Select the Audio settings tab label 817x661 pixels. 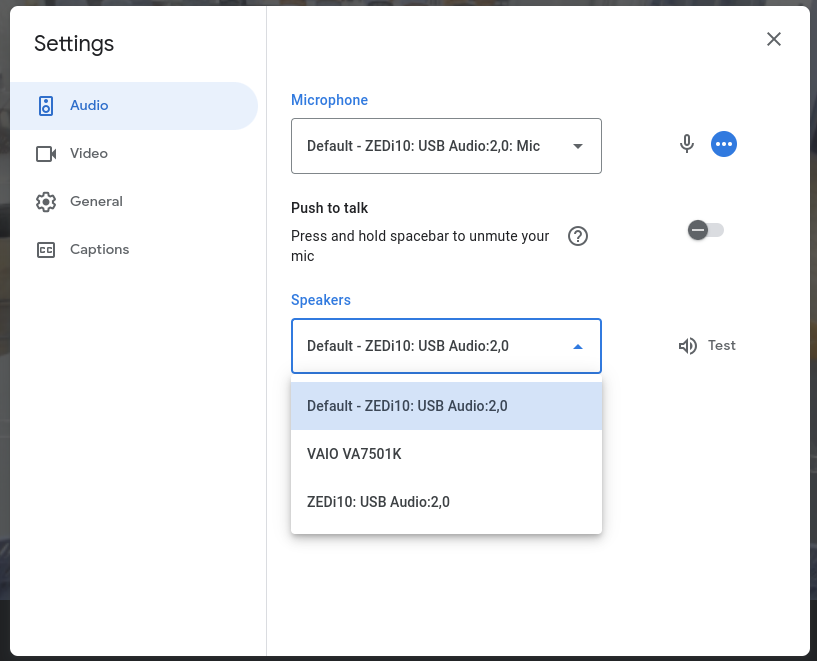coord(89,106)
